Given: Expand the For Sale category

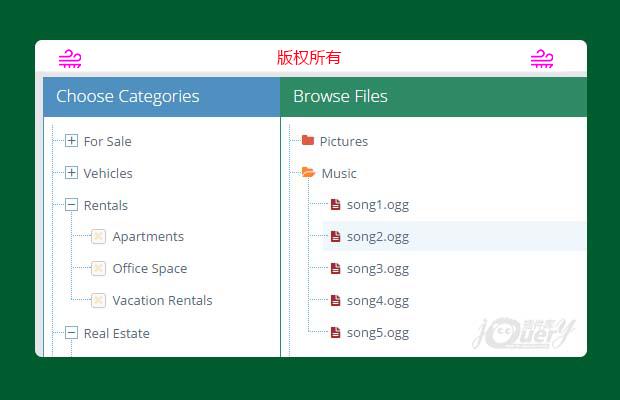Looking at the screenshot, I should click(71, 141).
